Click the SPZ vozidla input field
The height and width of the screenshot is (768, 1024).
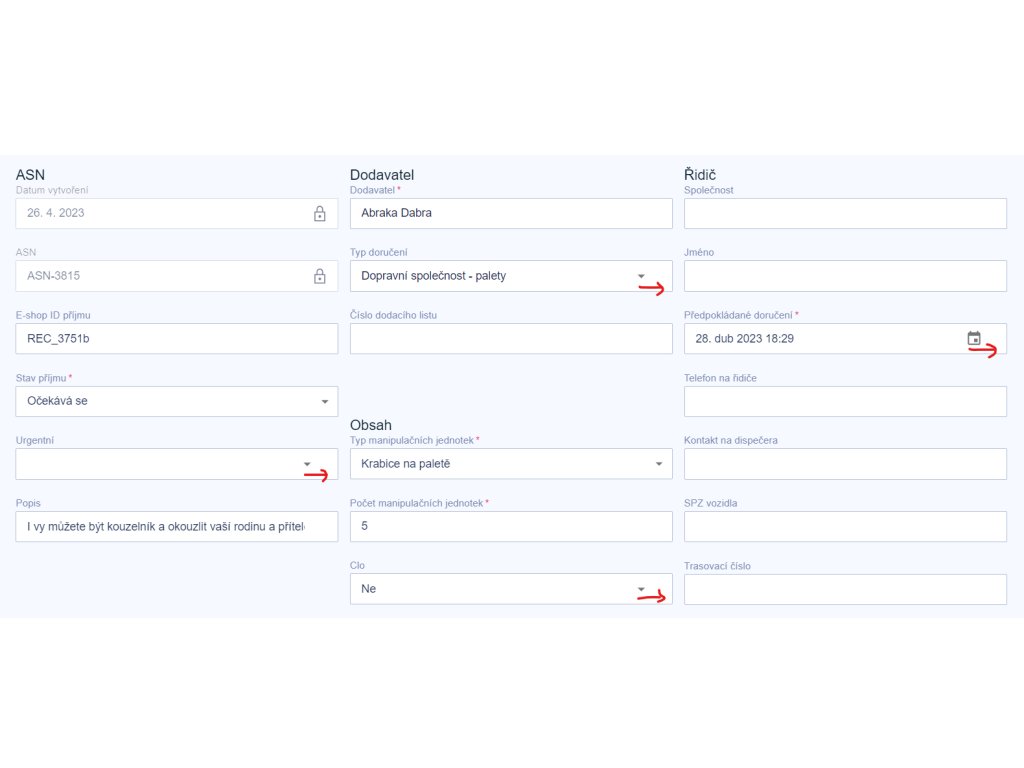pos(846,526)
